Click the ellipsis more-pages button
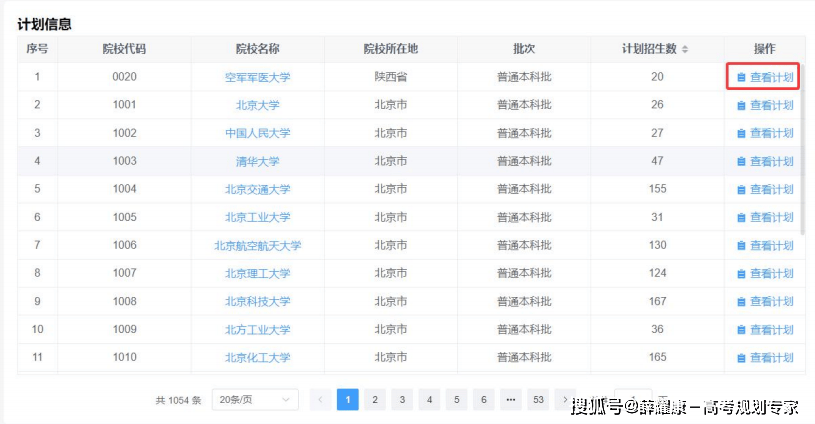The height and width of the screenshot is (424, 815). pyautogui.click(x=511, y=400)
